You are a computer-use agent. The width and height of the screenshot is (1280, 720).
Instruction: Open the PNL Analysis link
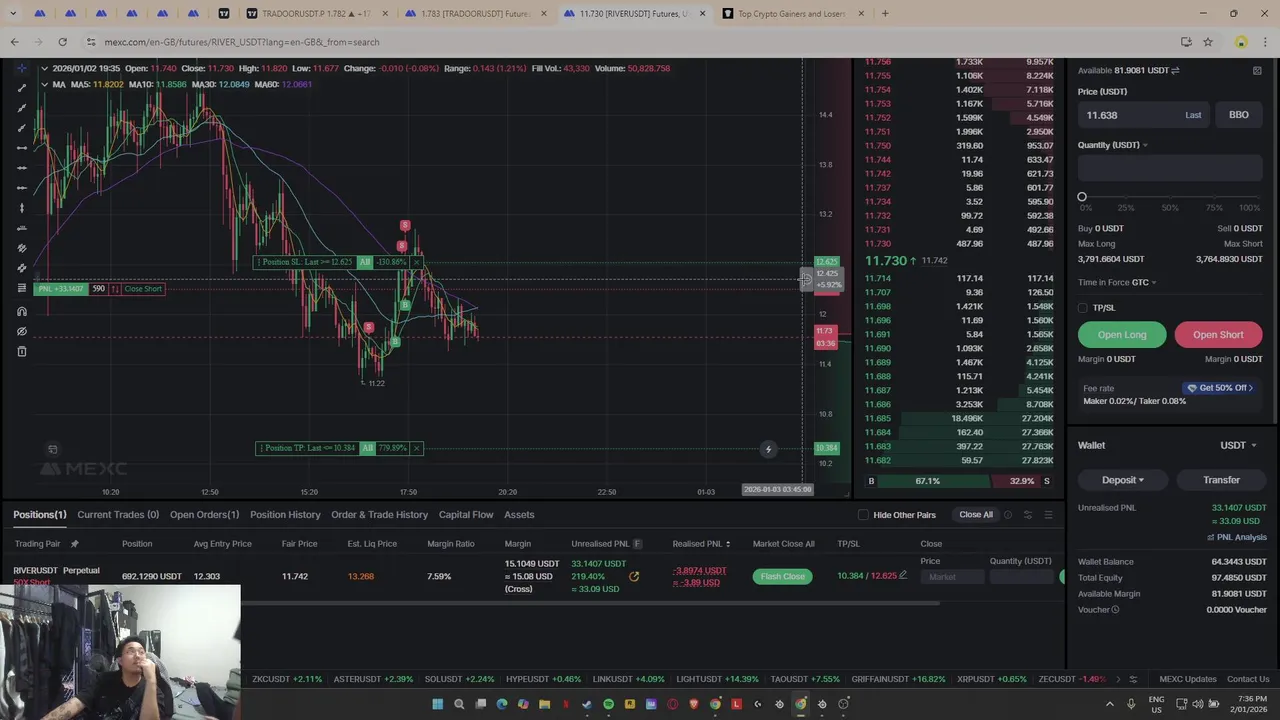(1236, 537)
